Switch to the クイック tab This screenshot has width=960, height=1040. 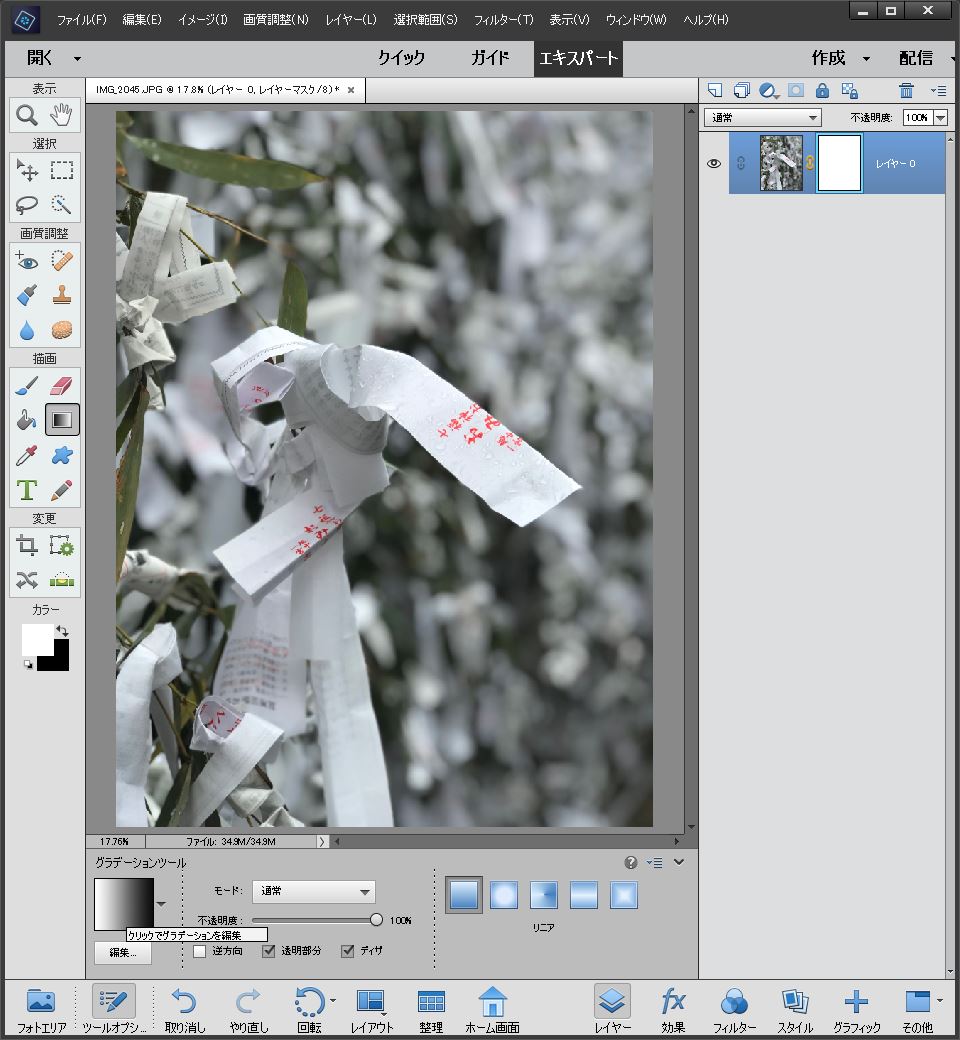(401, 58)
